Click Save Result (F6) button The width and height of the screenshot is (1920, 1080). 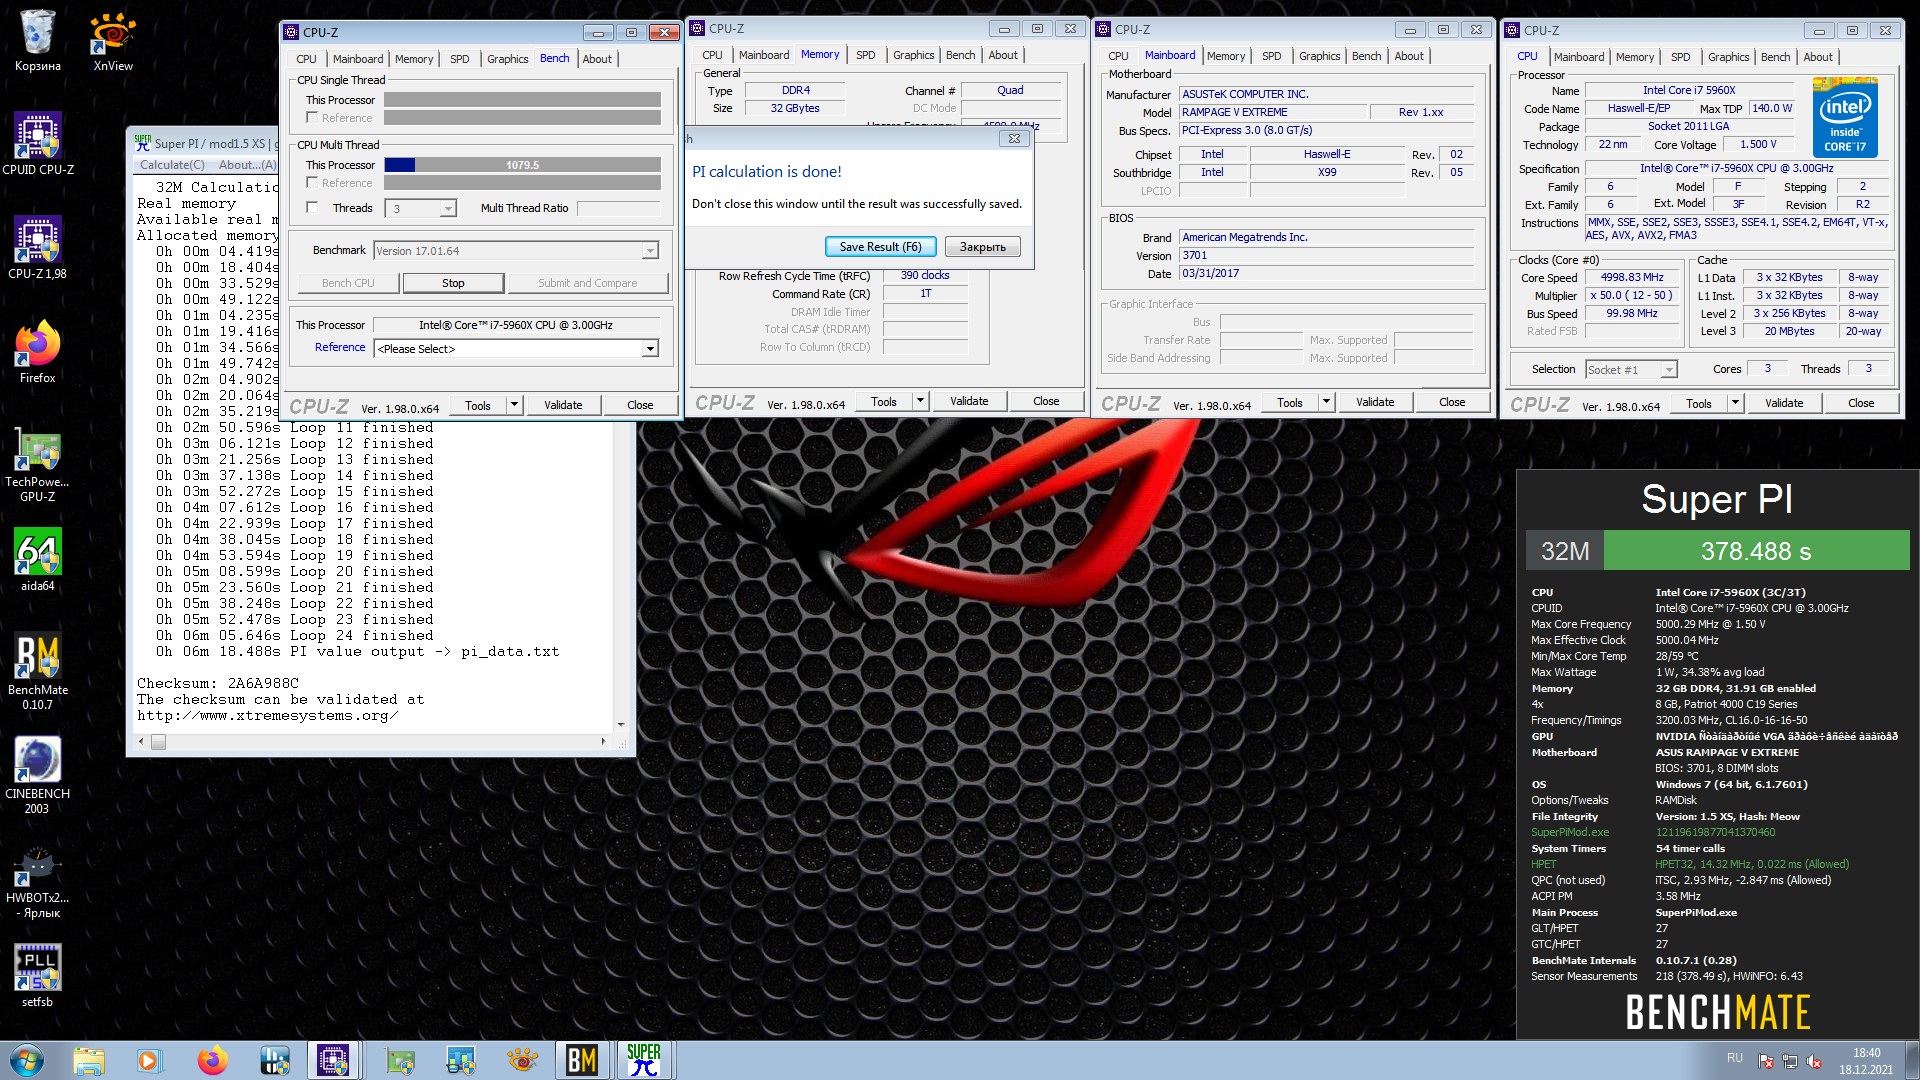880,247
